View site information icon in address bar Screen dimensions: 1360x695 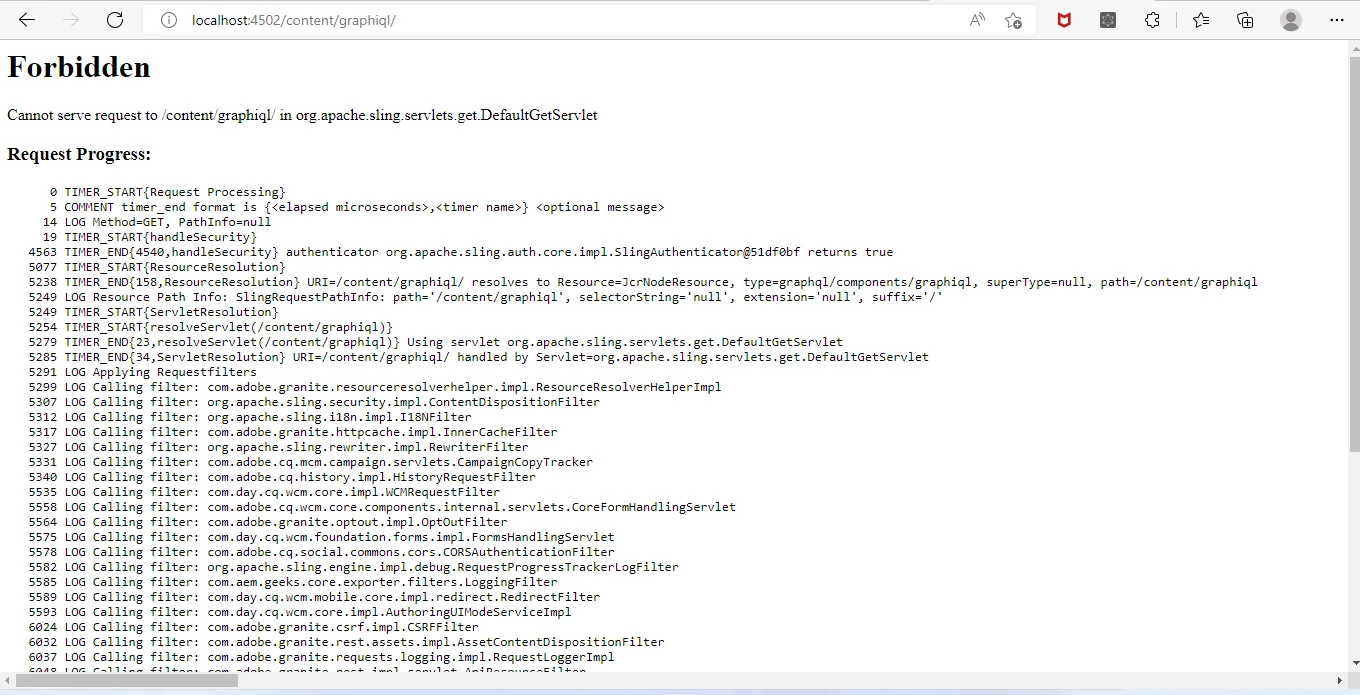(x=169, y=20)
